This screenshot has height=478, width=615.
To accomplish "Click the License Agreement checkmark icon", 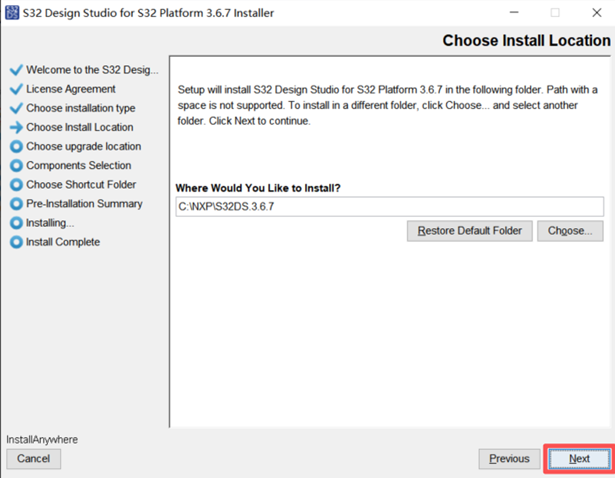I will [x=16, y=89].
